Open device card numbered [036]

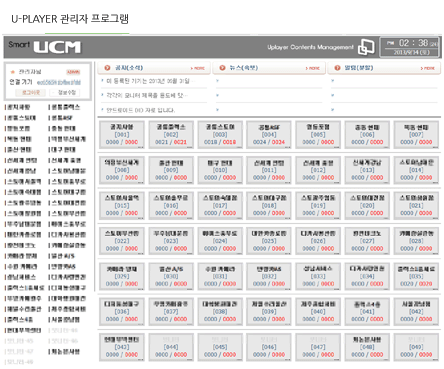122,312
